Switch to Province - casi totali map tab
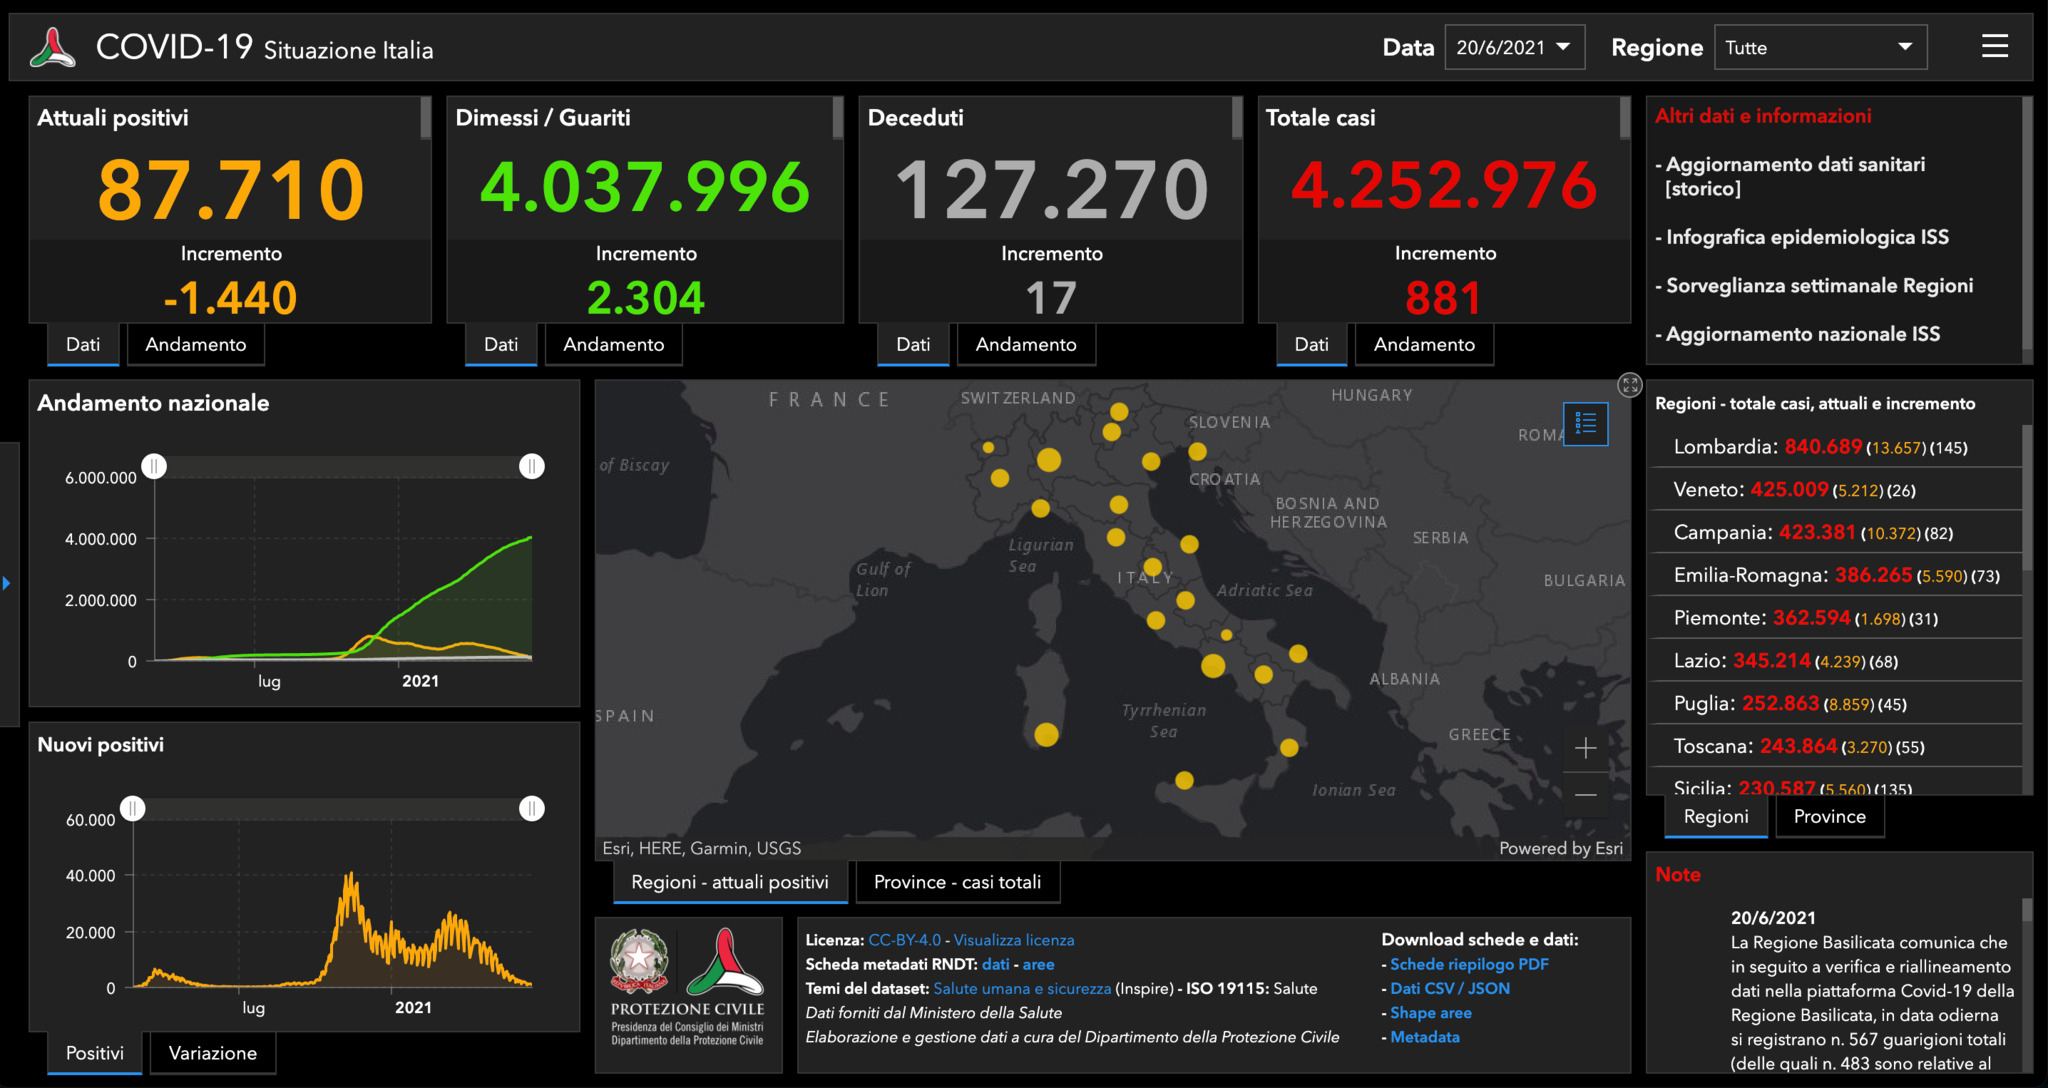This screenshot has width=2048, height=1088. [957, 882]
